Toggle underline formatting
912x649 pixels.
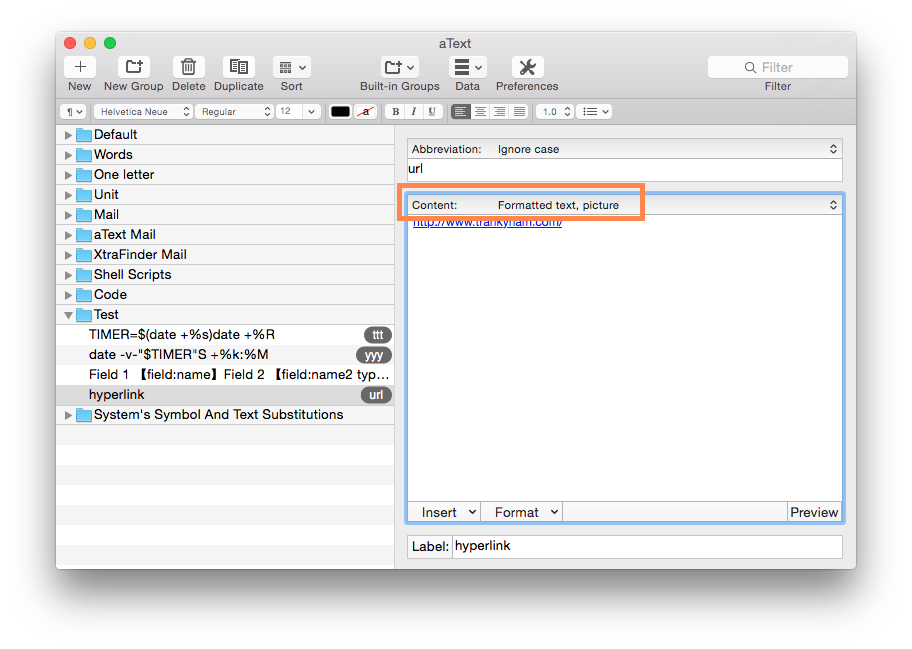pos(432,112)
